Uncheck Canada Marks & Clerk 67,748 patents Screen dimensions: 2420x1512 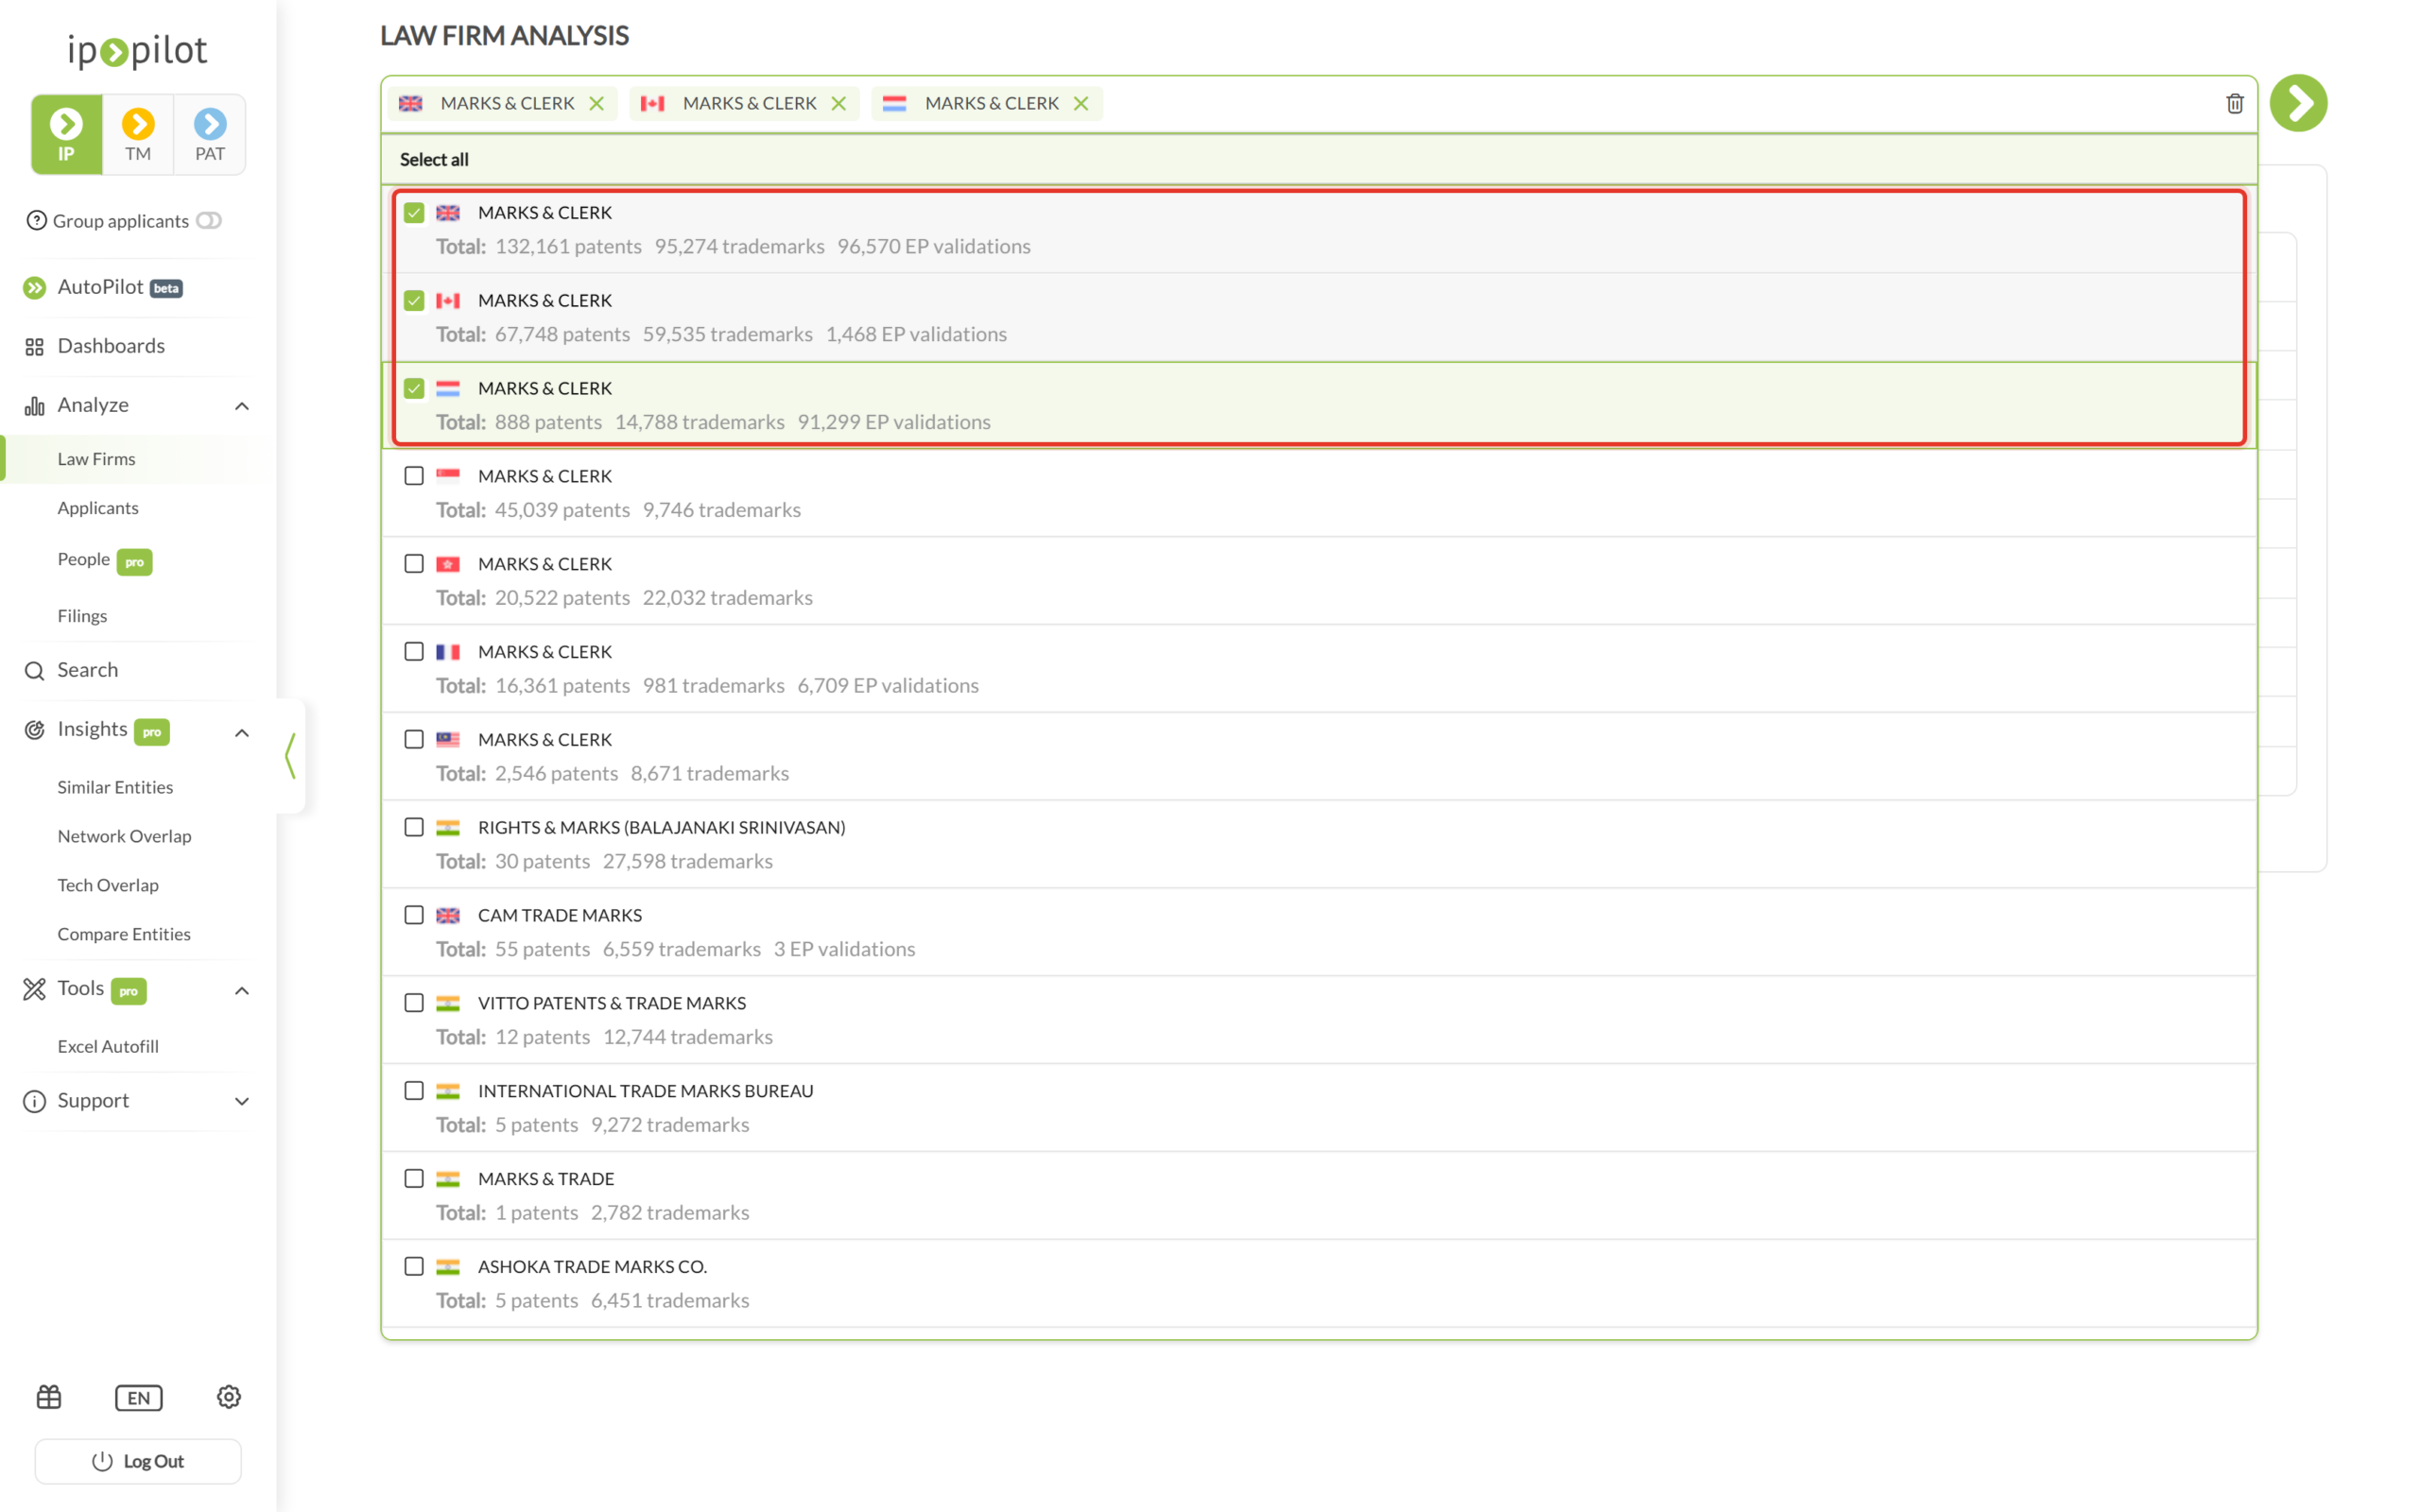(x=414, y=301)
